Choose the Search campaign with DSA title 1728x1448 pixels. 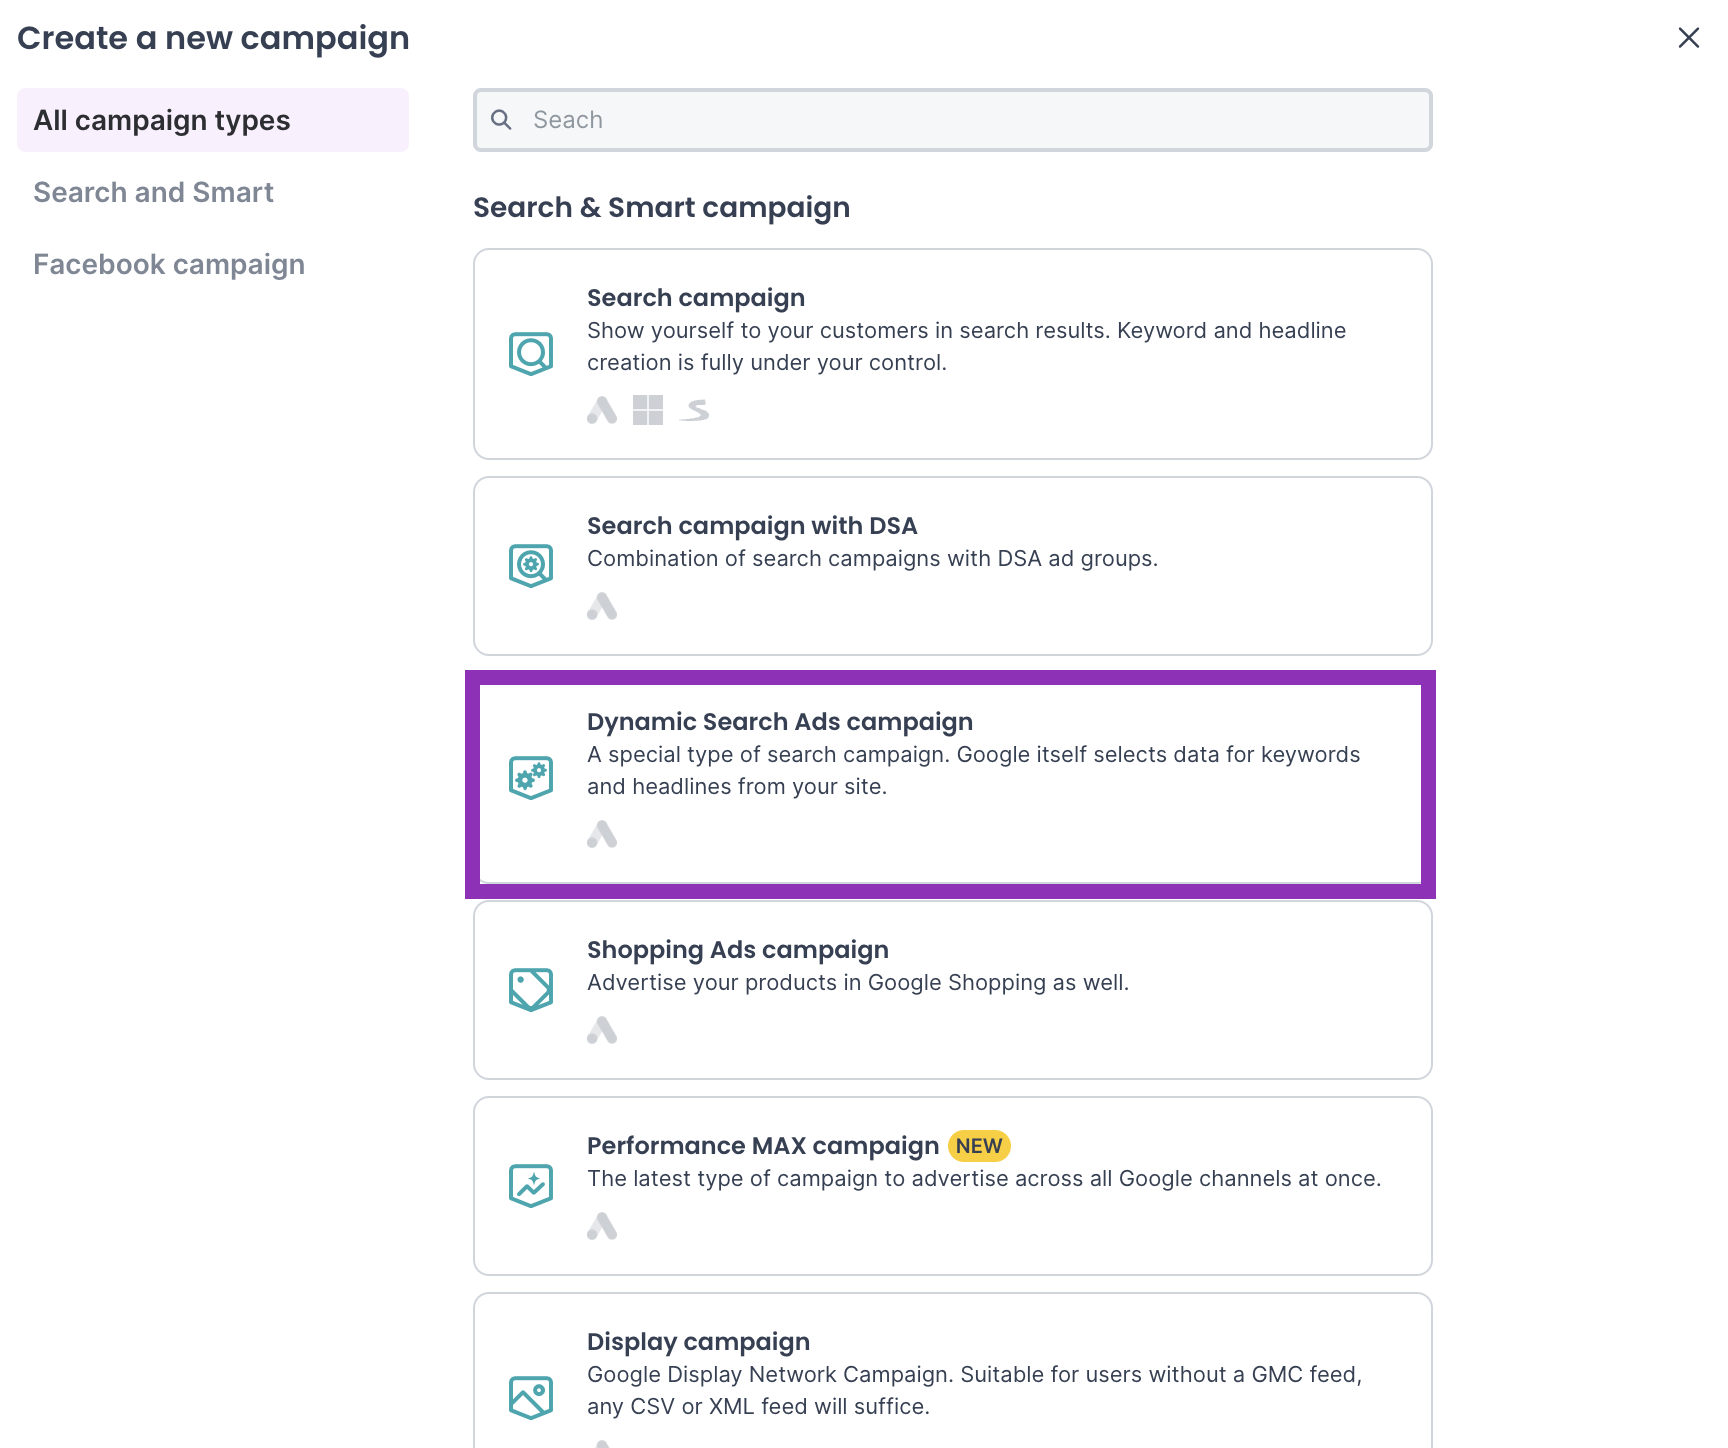click(752, 526)
